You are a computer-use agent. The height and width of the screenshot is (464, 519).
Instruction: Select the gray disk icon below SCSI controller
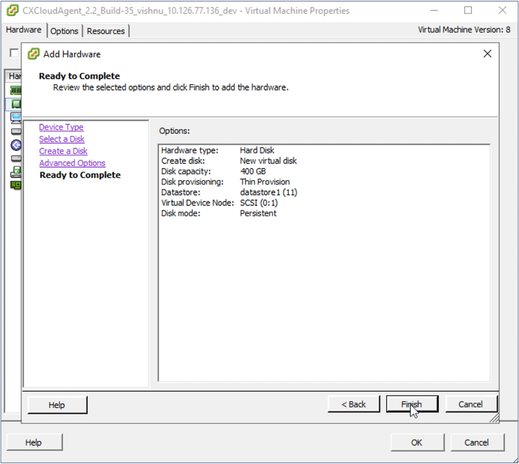click(x=16, y=158)
